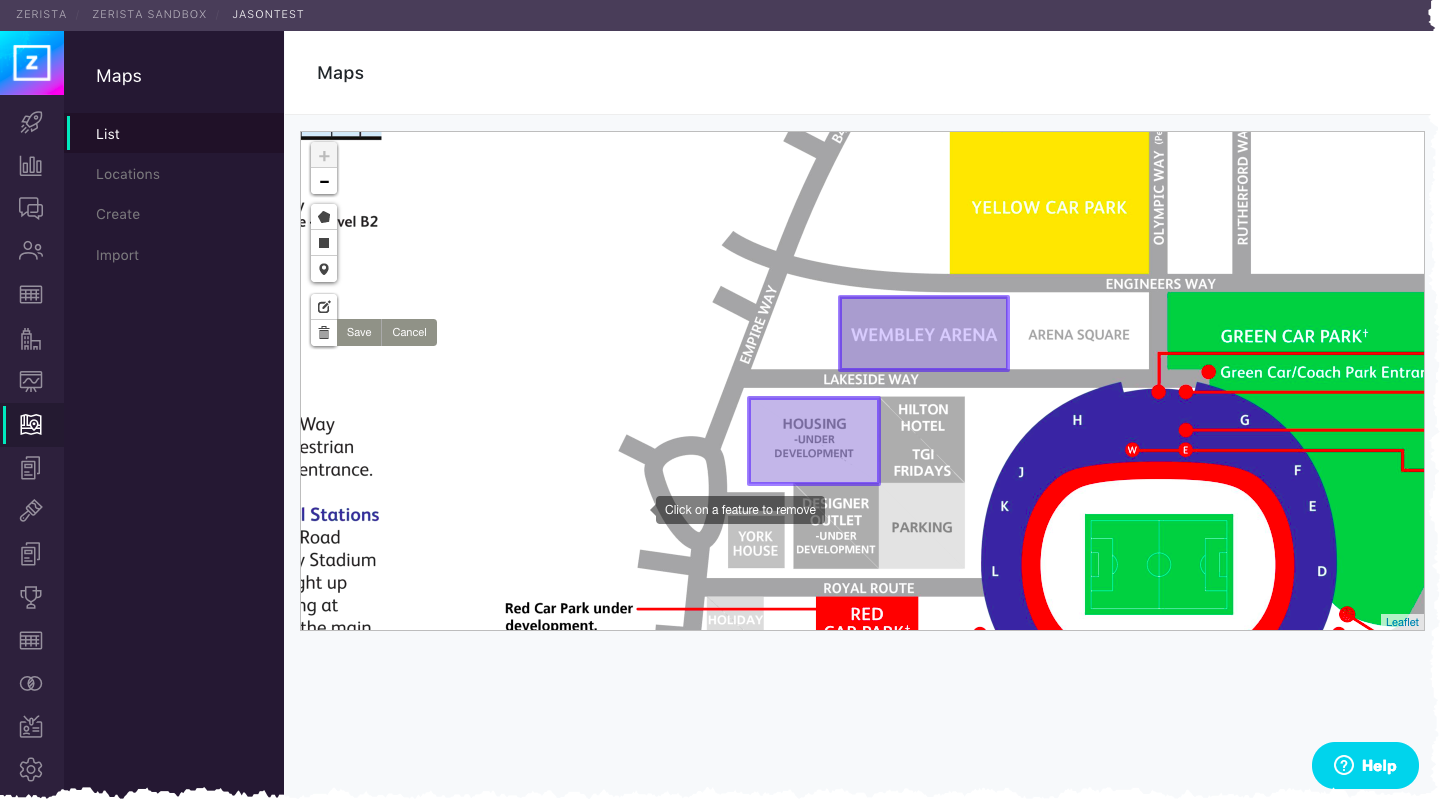Click the Leaflet attribution link
The image size is (1440, 799).
coord(1402,622)
